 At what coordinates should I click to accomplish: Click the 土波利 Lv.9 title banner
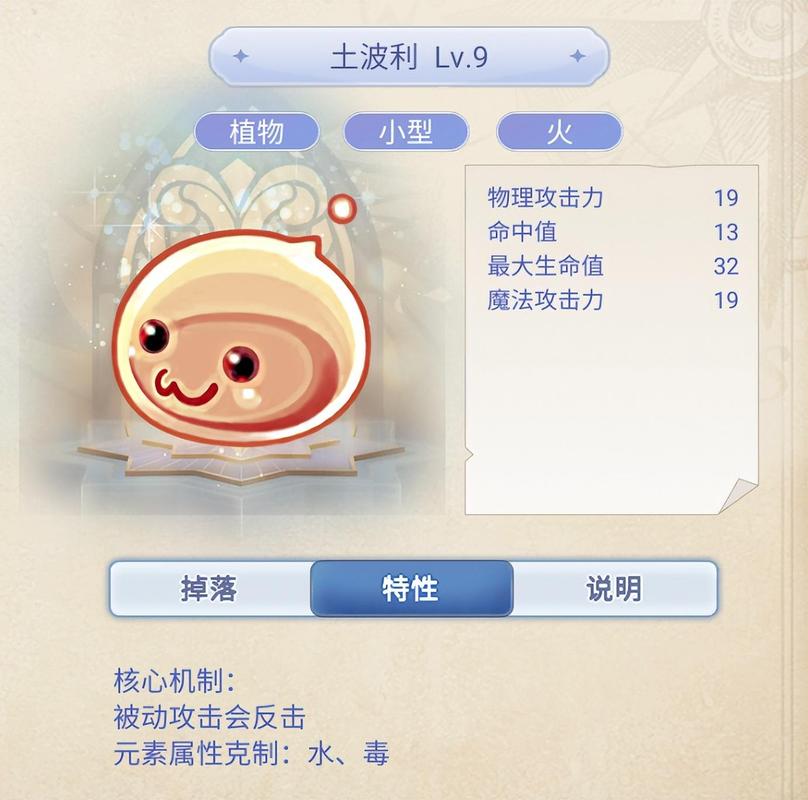[x=409, y=56]
